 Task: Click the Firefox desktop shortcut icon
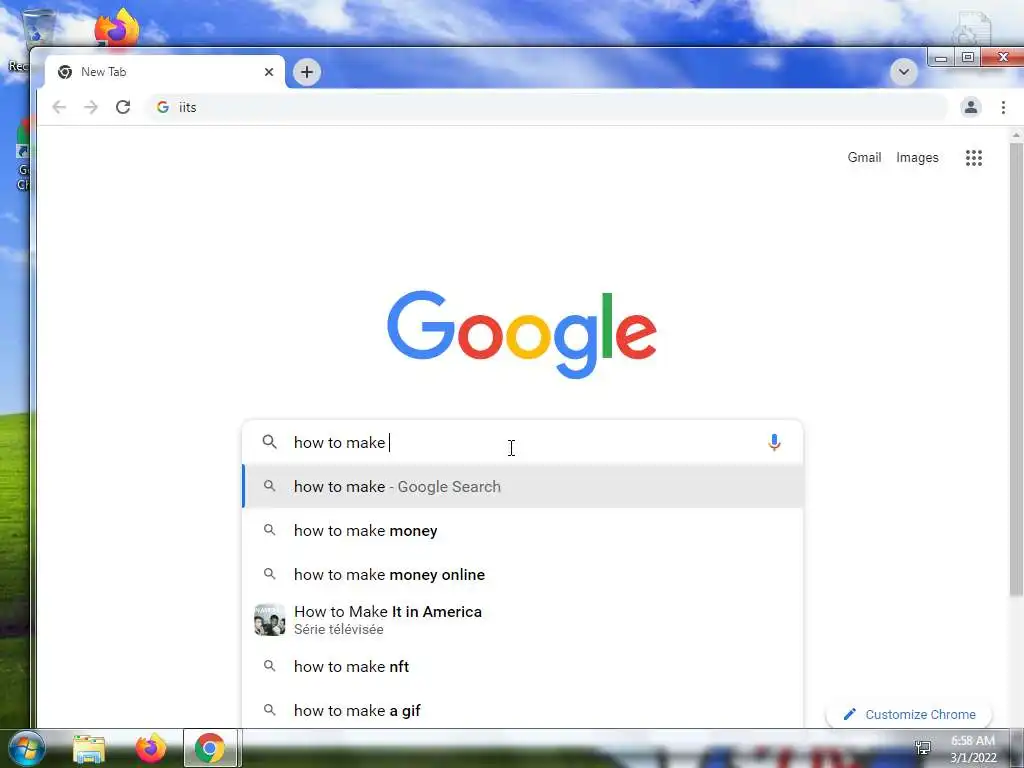(117, 27)
